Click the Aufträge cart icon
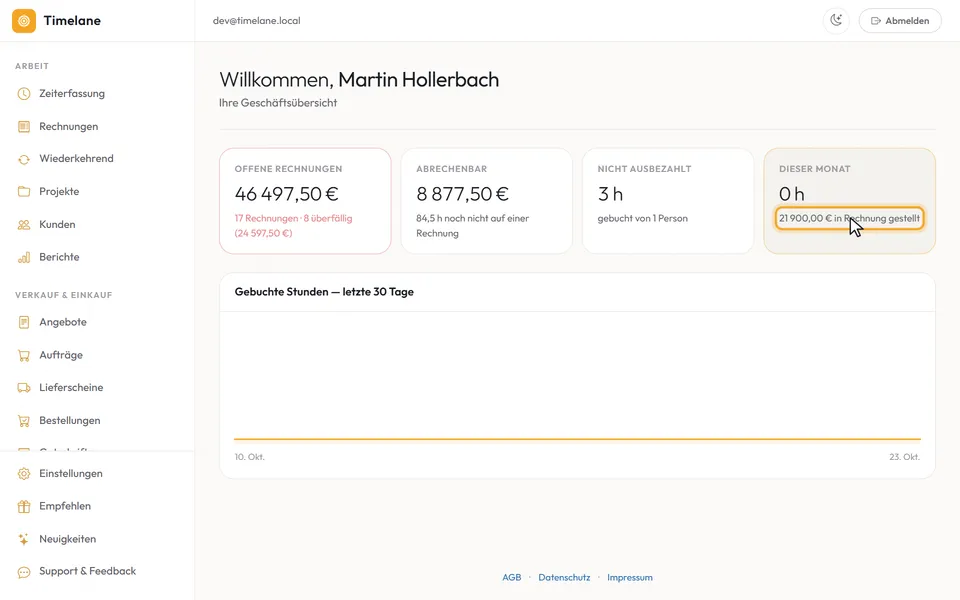Image resolution: width=960 pixels, height=600 pixels. (24, 355)
